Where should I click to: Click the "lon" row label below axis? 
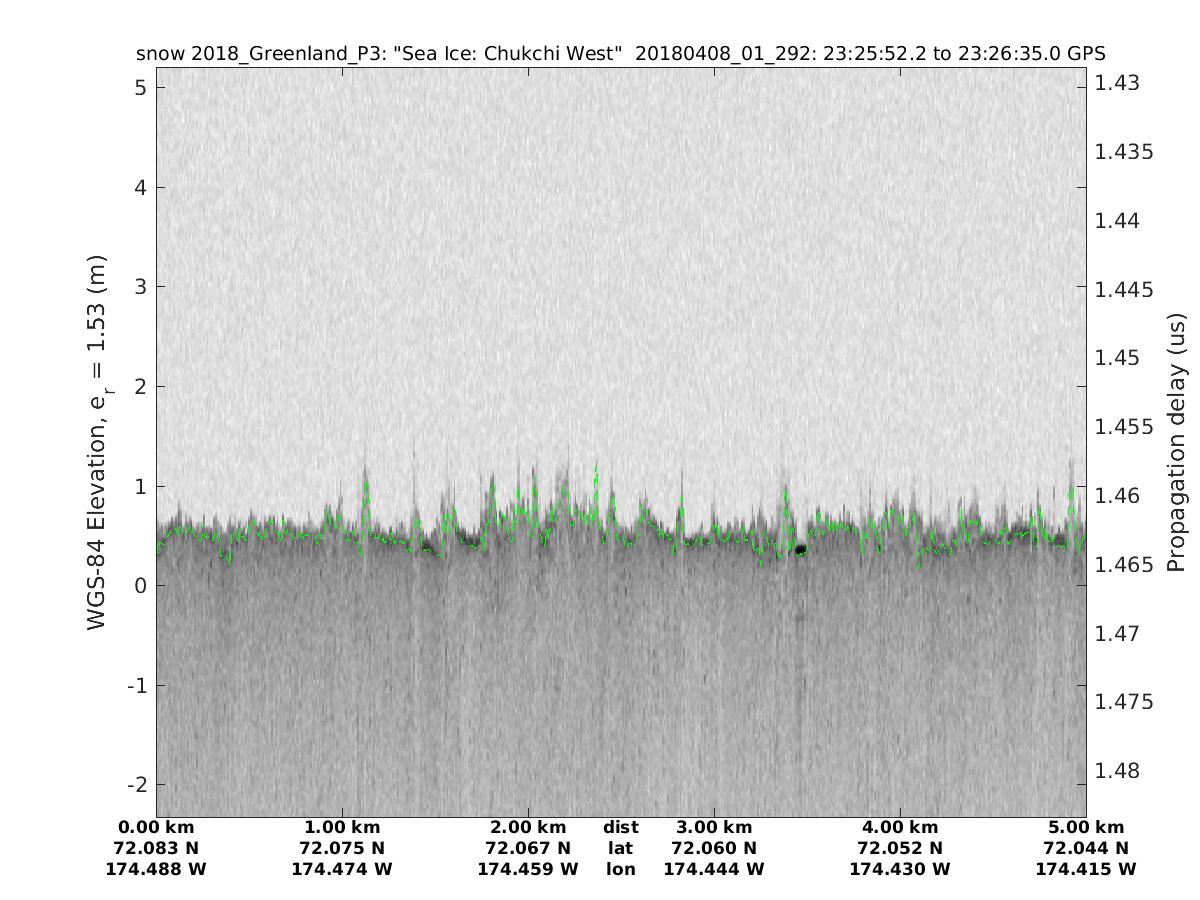(x=620, y=869)
